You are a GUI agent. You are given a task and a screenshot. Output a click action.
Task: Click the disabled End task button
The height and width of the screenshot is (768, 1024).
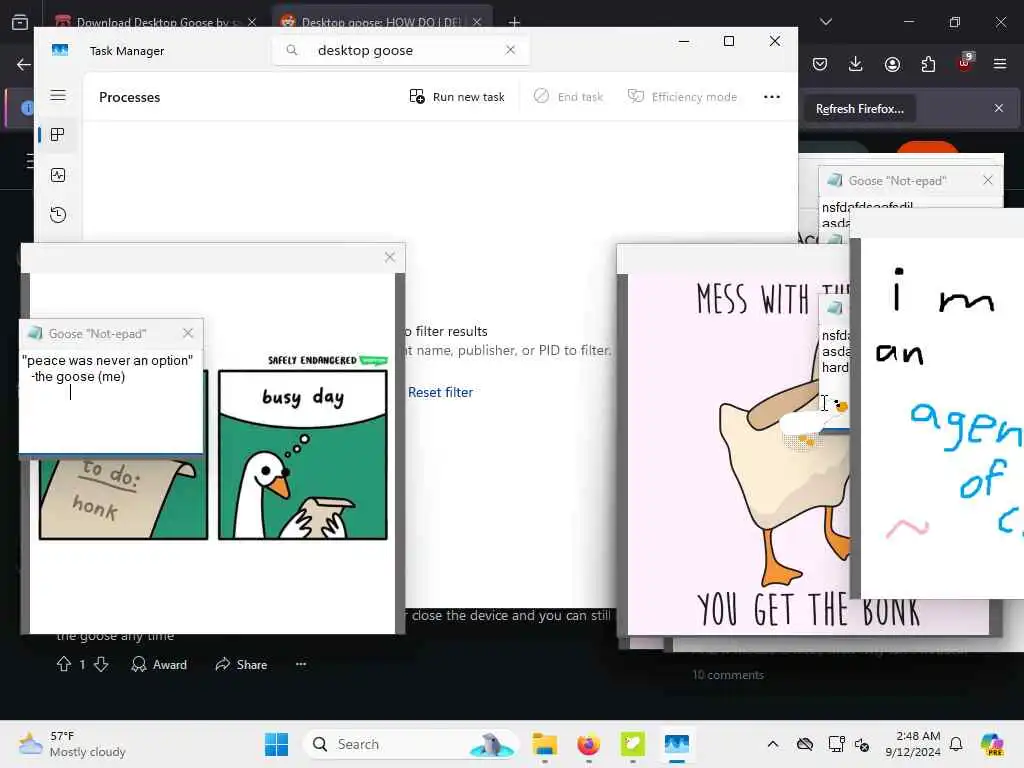[568, 97]
